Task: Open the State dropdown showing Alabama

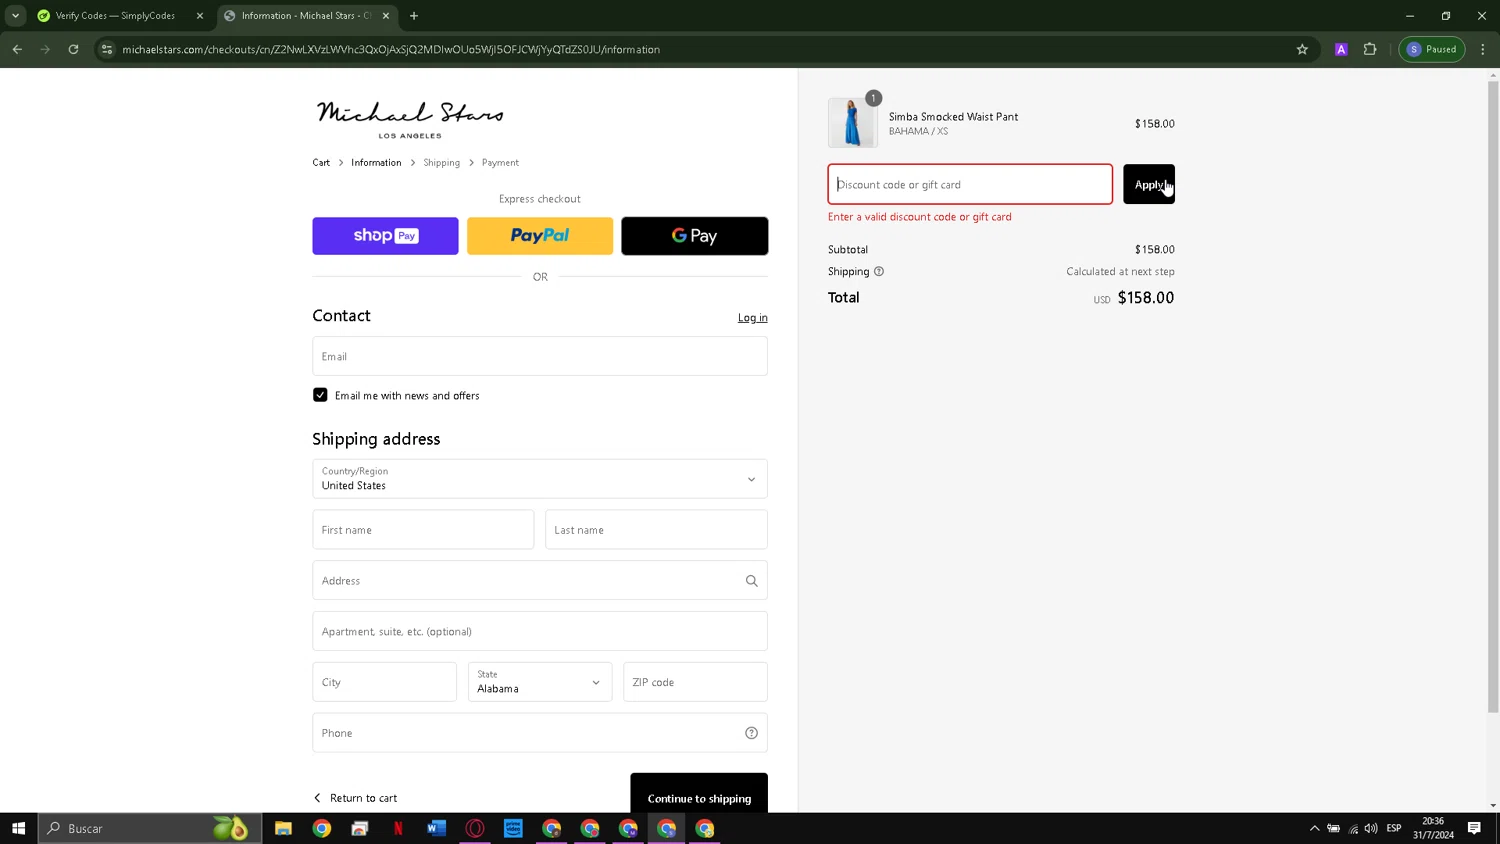Action: click(x=540, y=682)
